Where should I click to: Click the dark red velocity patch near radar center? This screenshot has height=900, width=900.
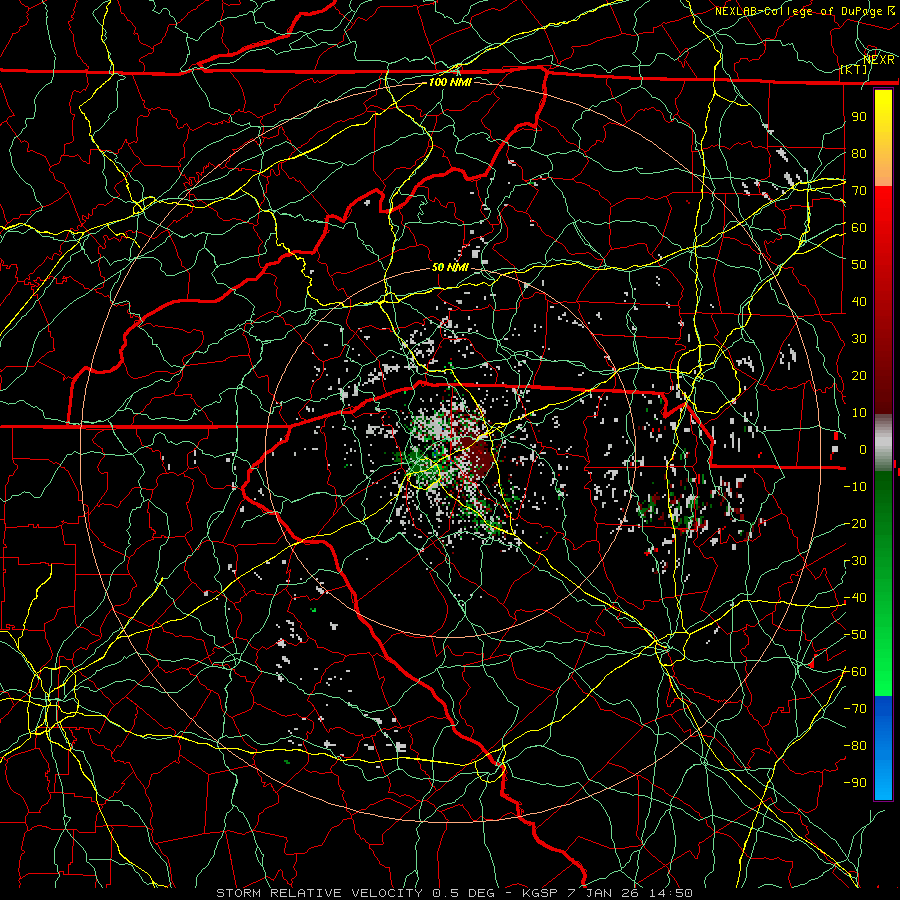[x=478, y=457]
